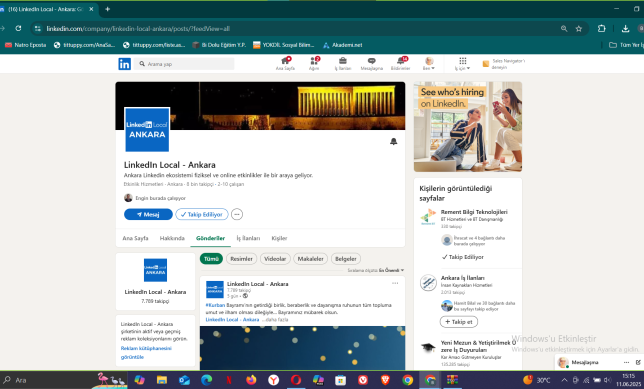Bookmark the page with the star icon
This screenshot has height=389, width=644.
click(579, 29)
